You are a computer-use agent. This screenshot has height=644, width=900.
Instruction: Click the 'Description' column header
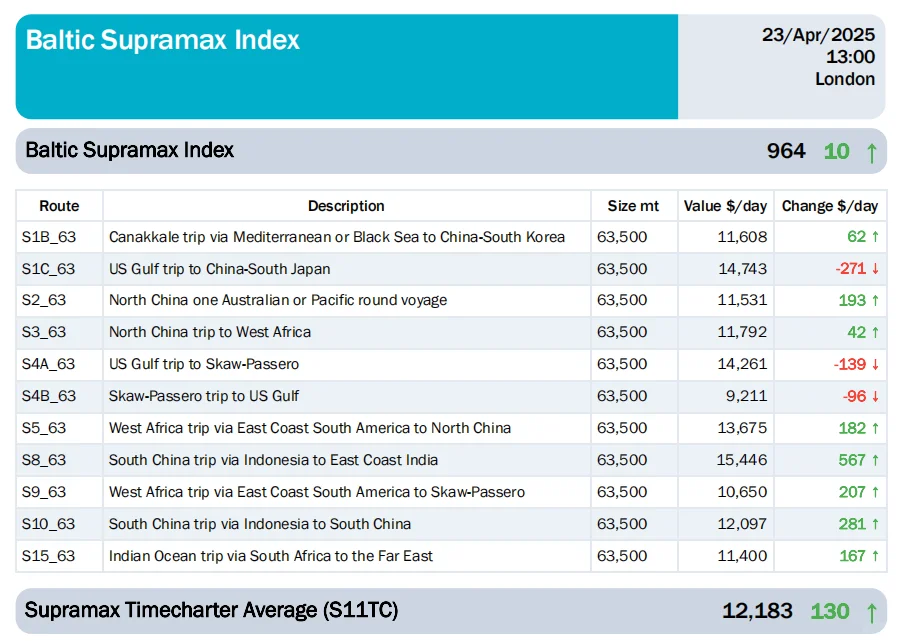pos(346,206)
